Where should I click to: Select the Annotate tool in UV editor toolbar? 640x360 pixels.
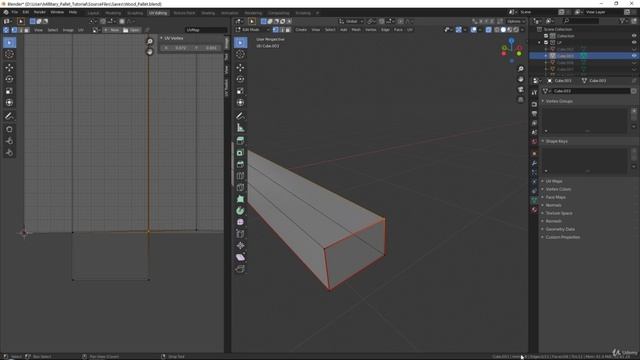(9, 116)
